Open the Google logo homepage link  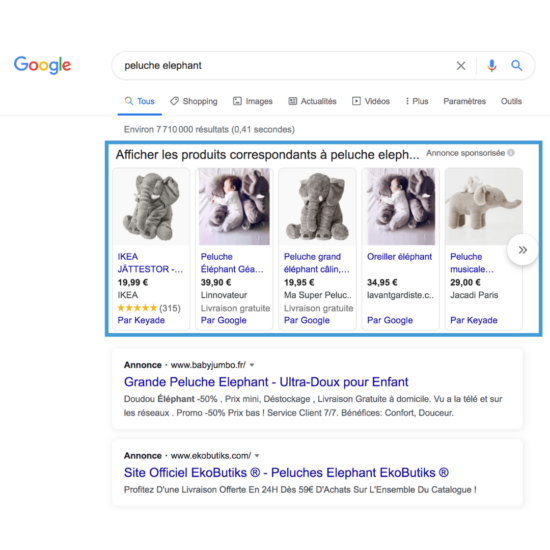(42, 65)
